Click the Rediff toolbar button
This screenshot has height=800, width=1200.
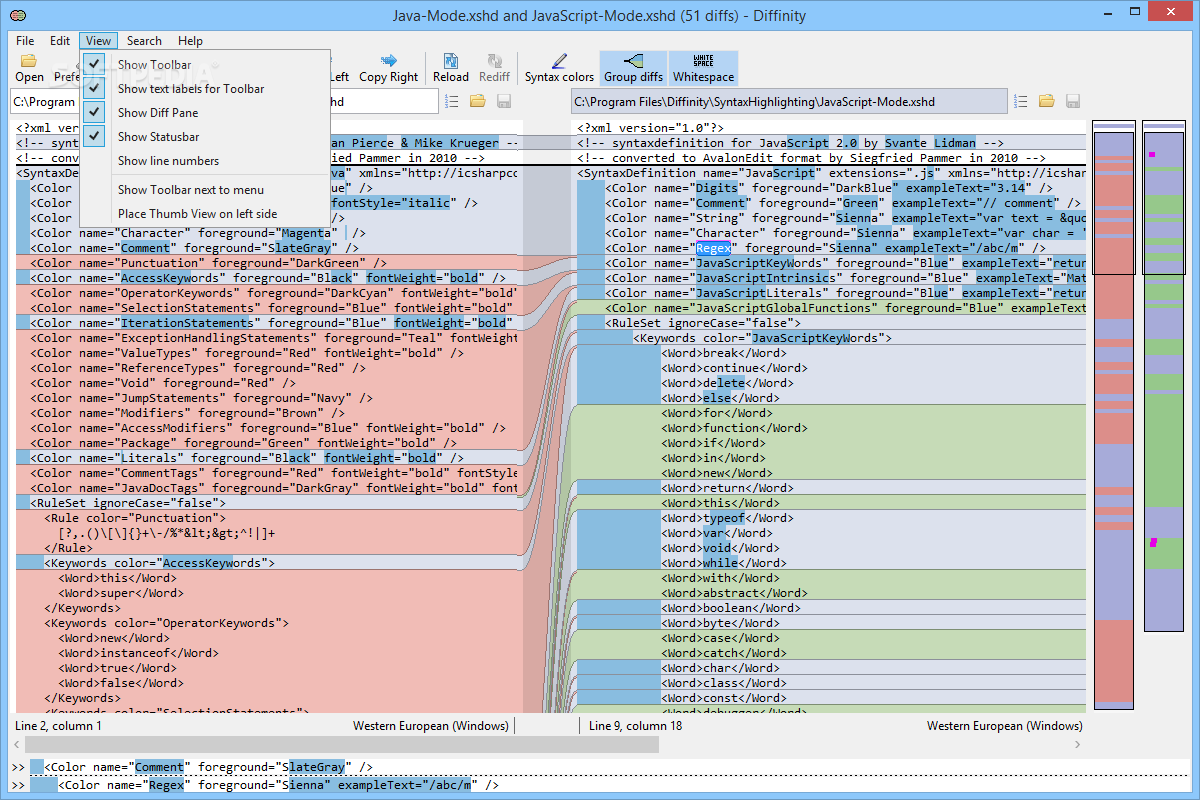tap(494, 68)
